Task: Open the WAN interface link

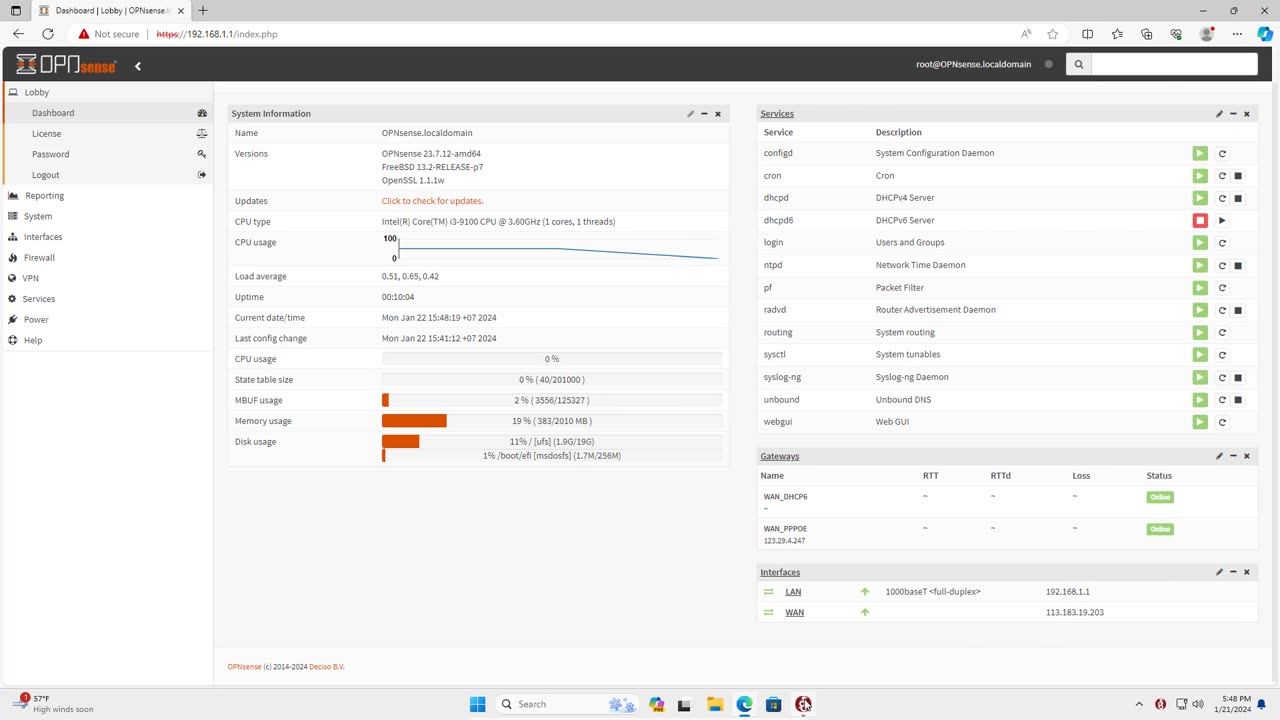Action: (794, 612)
